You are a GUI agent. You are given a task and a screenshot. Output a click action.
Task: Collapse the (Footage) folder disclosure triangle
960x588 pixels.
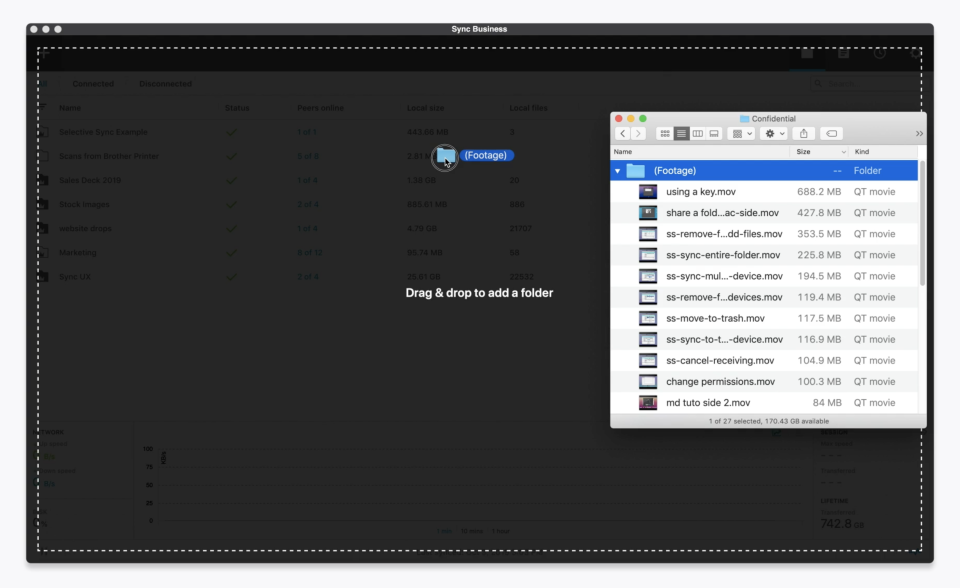(x=619, y=170)
